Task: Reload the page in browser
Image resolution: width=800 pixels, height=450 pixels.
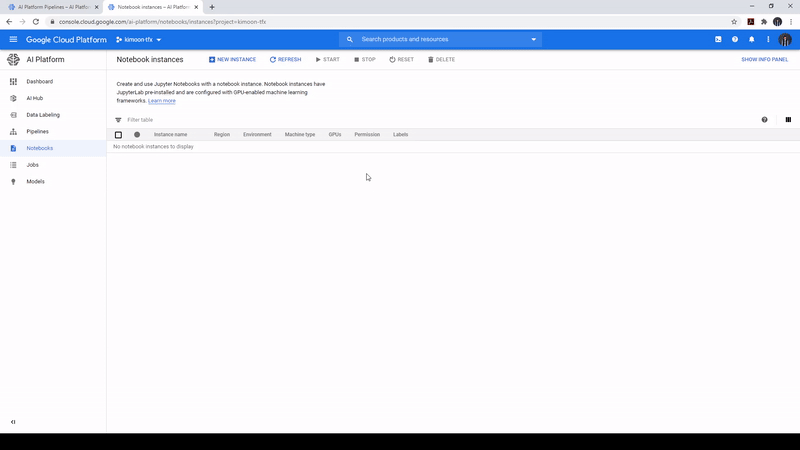Action: pos(36,22)
